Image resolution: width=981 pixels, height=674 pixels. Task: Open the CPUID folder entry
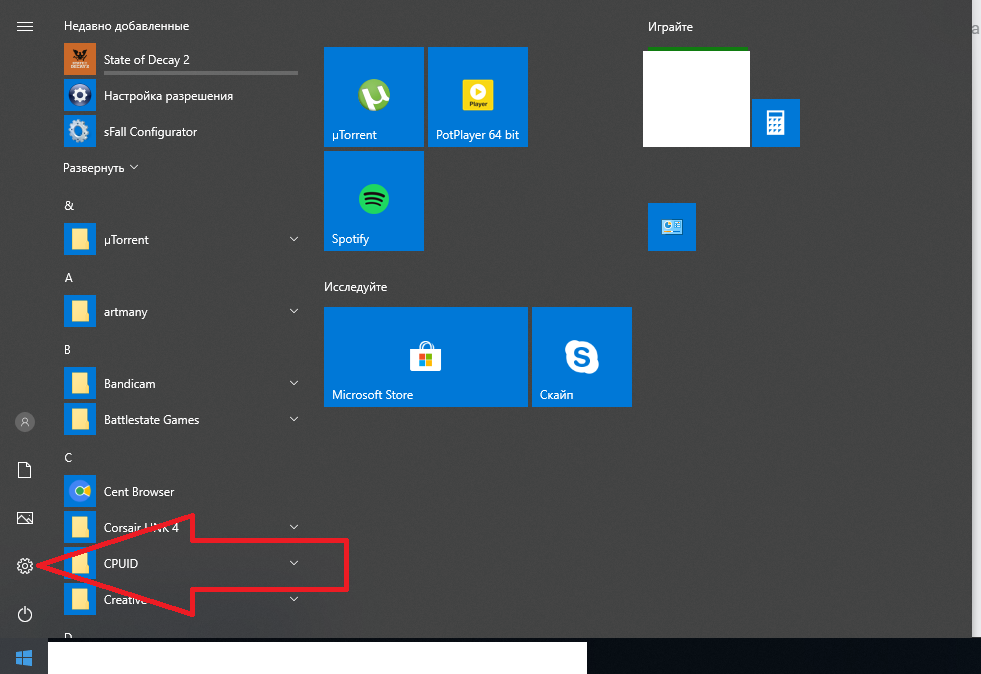tap(181, 563)
